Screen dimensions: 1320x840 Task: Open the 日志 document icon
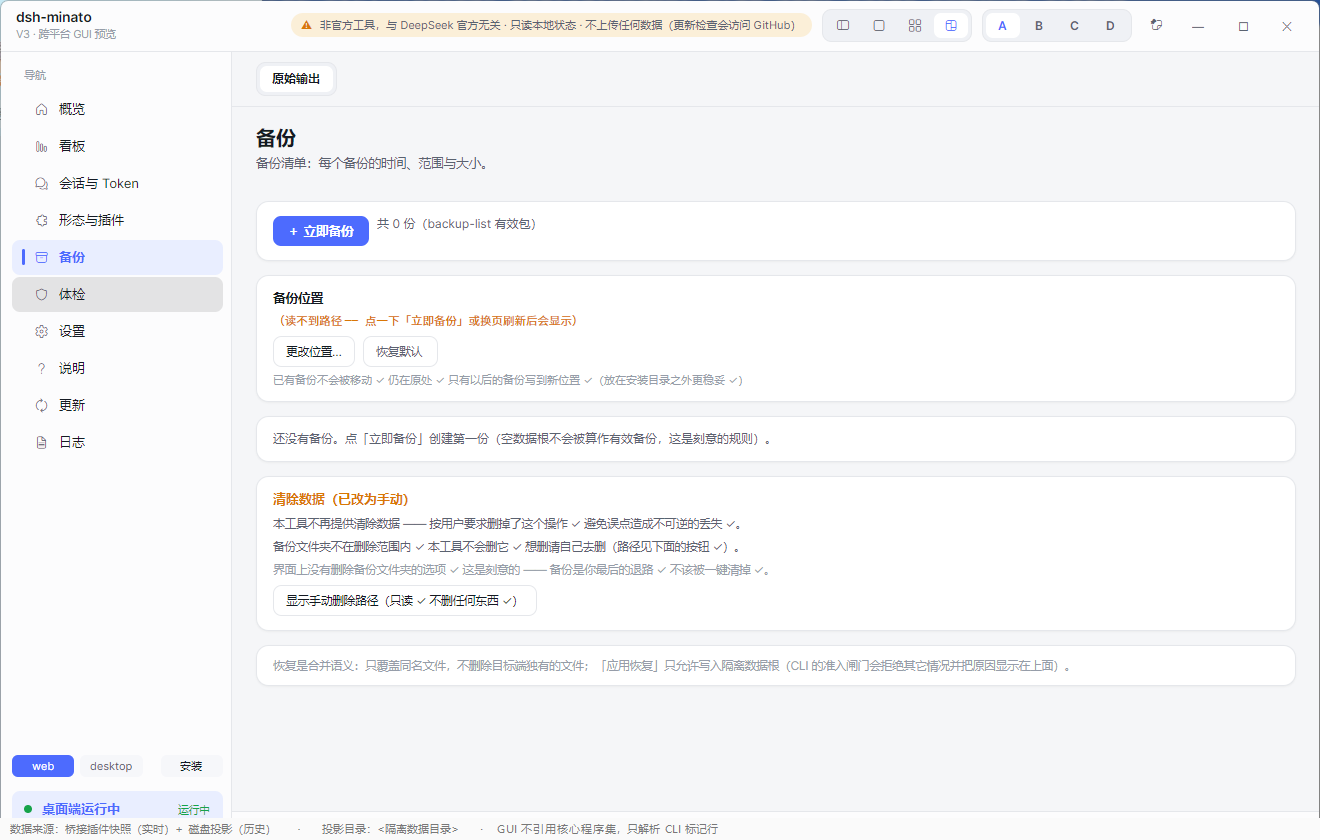[41, 442]
